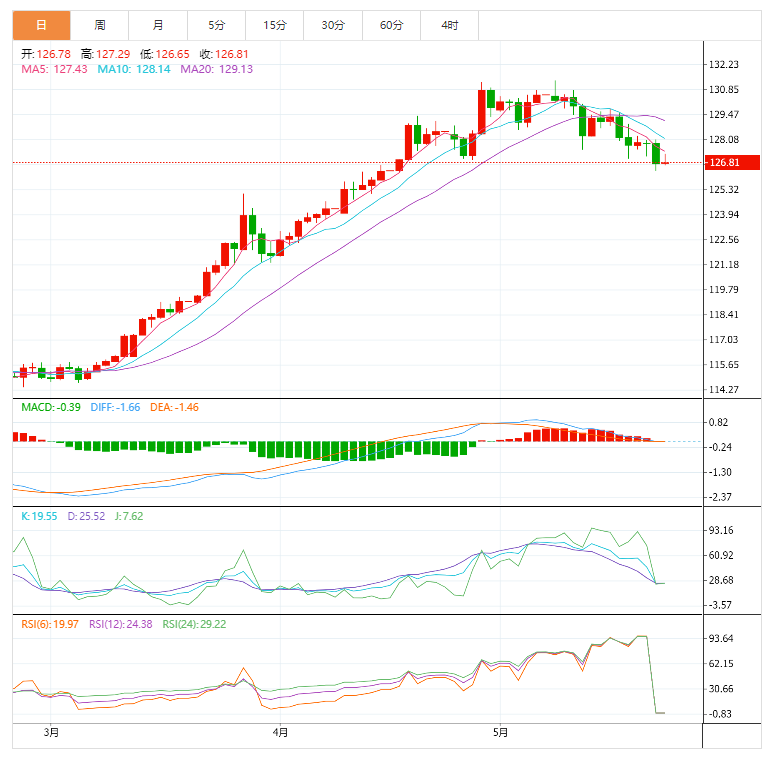
Task: Click the -0.83 RSI axis label
Action: click(720, 714)
